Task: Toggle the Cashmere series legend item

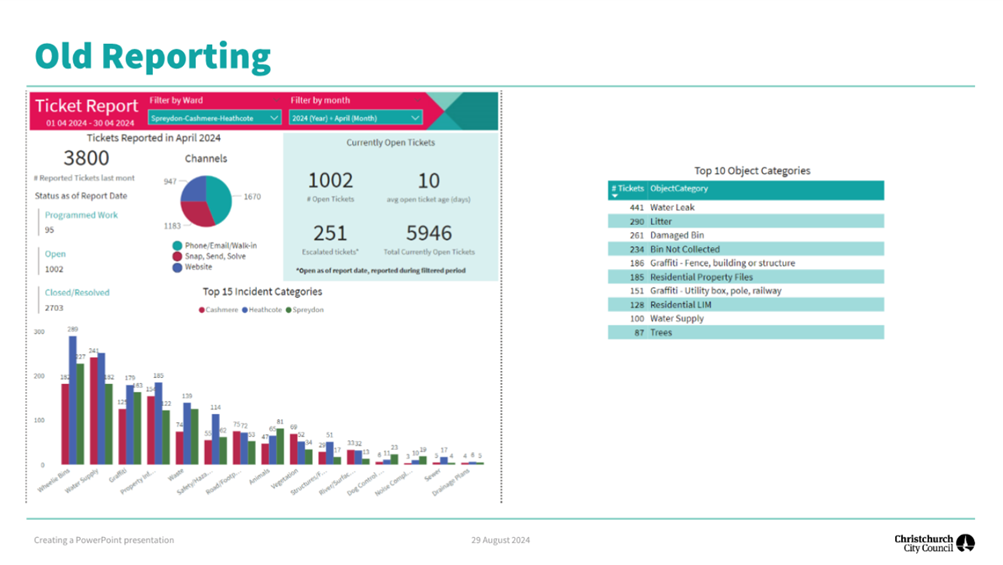Action: coord(218,310)
